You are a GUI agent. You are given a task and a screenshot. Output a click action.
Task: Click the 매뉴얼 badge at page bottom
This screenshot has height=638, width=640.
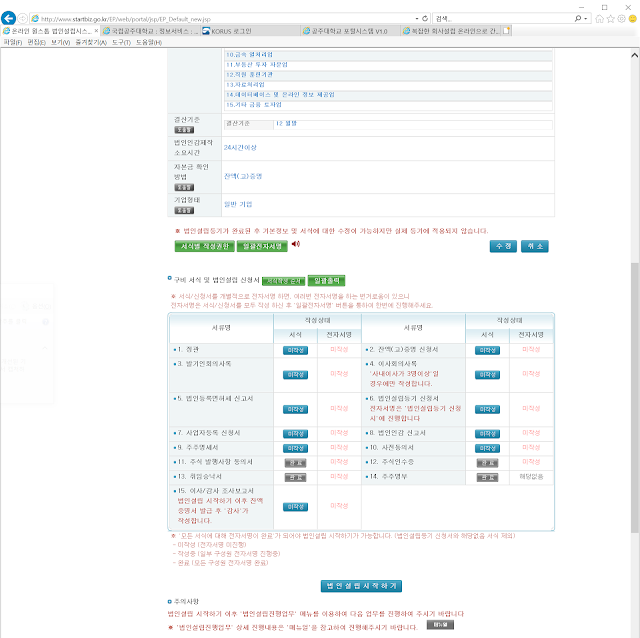click(x=440, y=625)
